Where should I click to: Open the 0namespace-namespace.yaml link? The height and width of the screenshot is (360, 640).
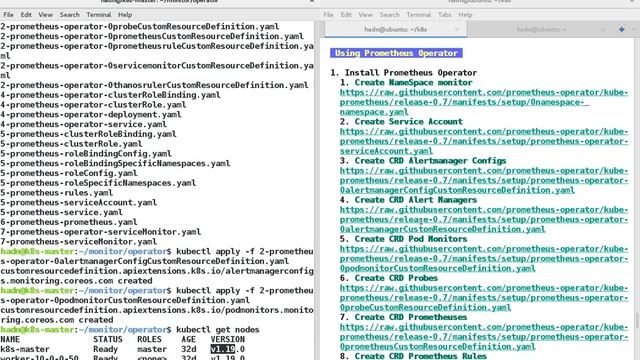tap(484, 102)
